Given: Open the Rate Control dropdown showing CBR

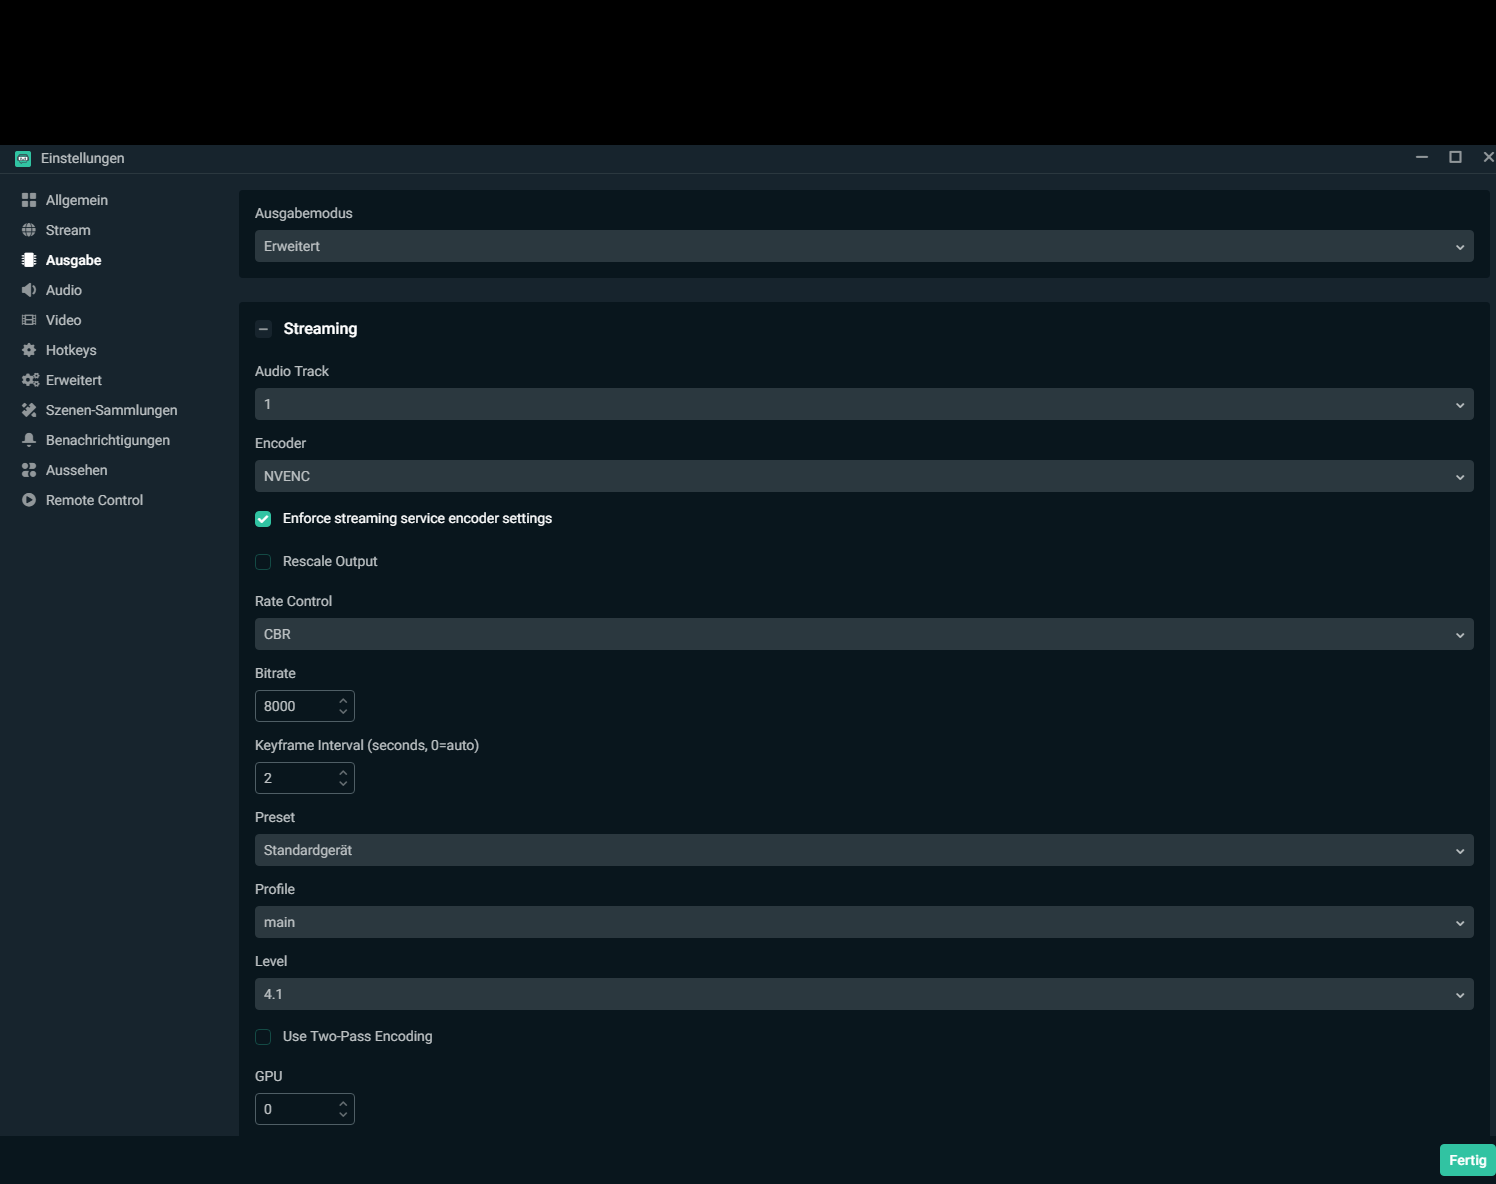Looking at the screenshot, I should 863,634.
